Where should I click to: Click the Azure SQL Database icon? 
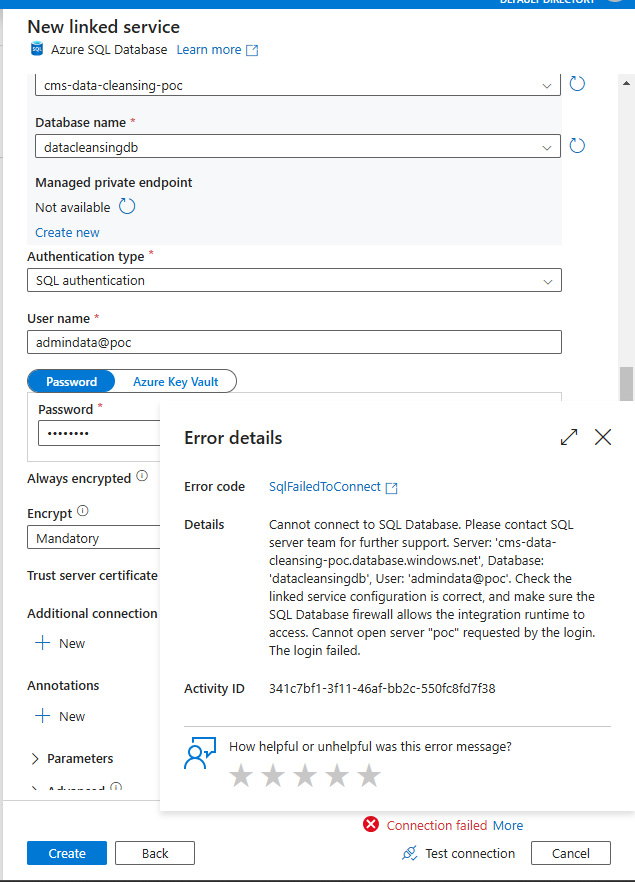tap(37, 49)
